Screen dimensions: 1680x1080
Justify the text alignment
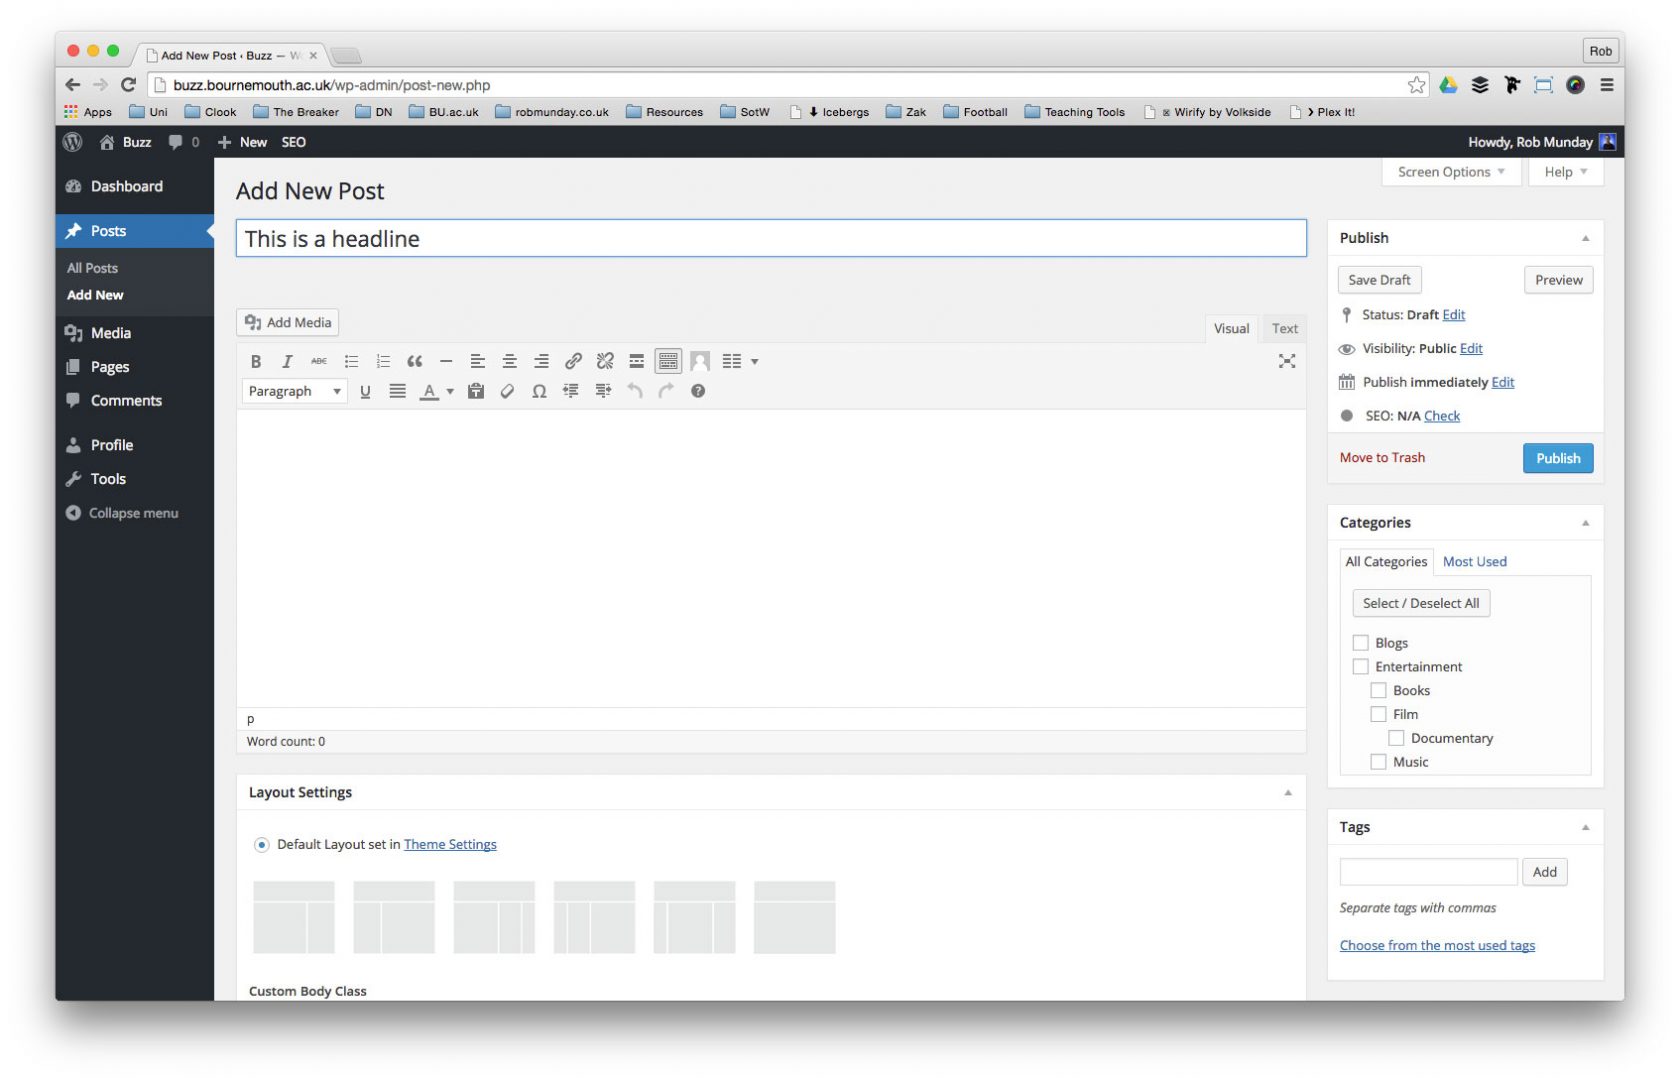pos(397,391)
